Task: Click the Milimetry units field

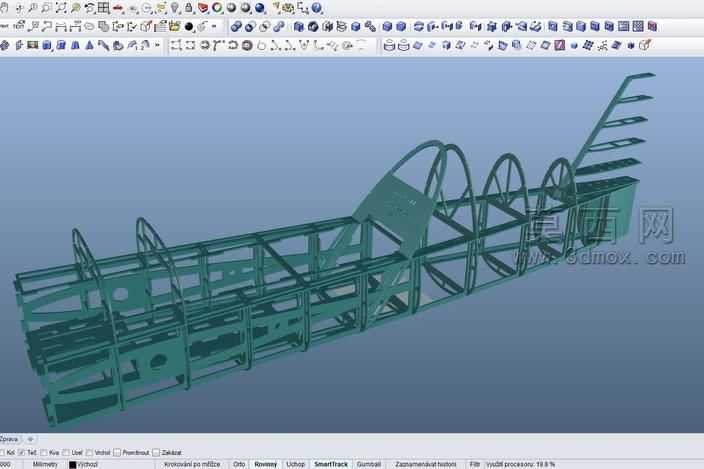Action: 45,464
